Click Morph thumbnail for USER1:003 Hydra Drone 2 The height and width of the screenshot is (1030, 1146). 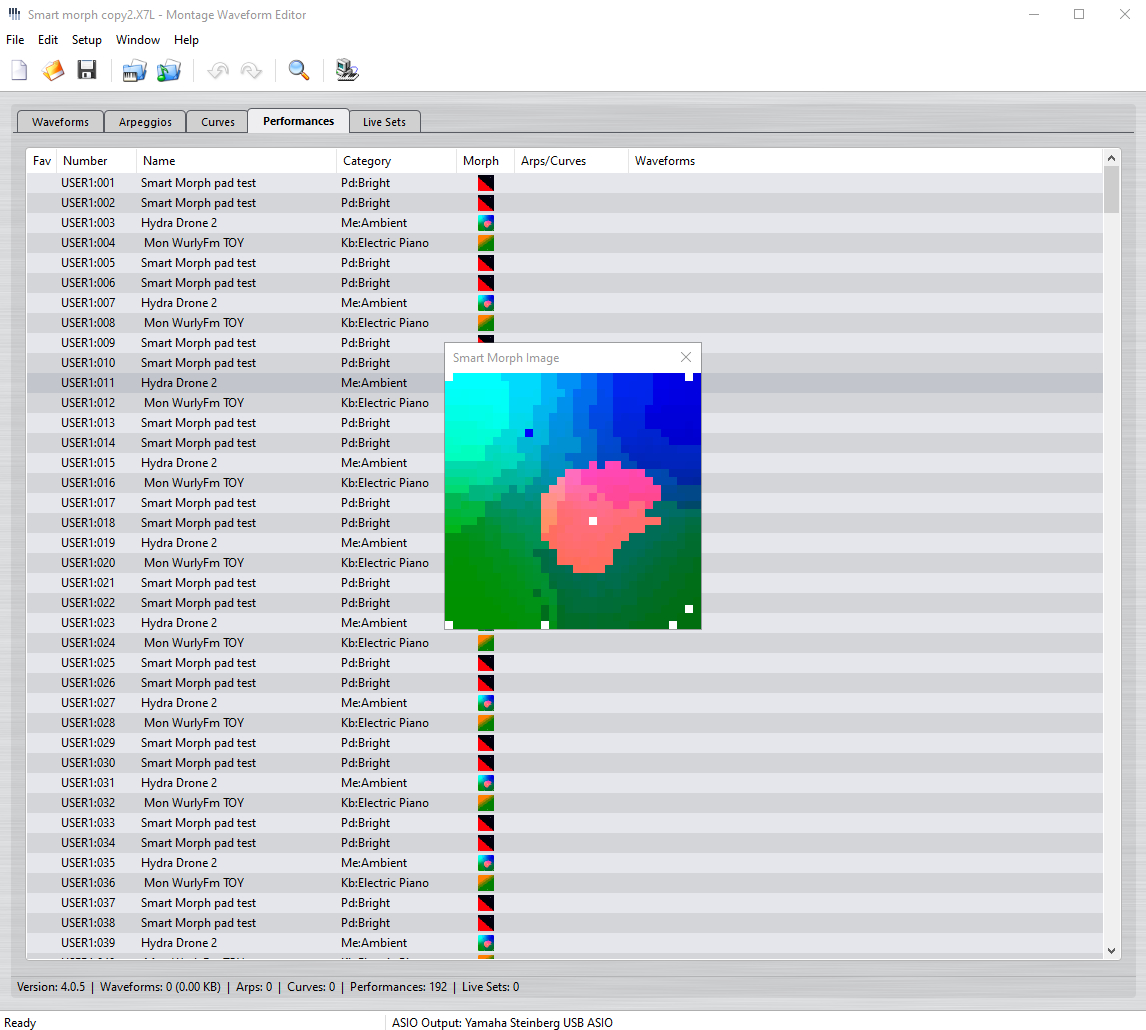click(486, 223)
